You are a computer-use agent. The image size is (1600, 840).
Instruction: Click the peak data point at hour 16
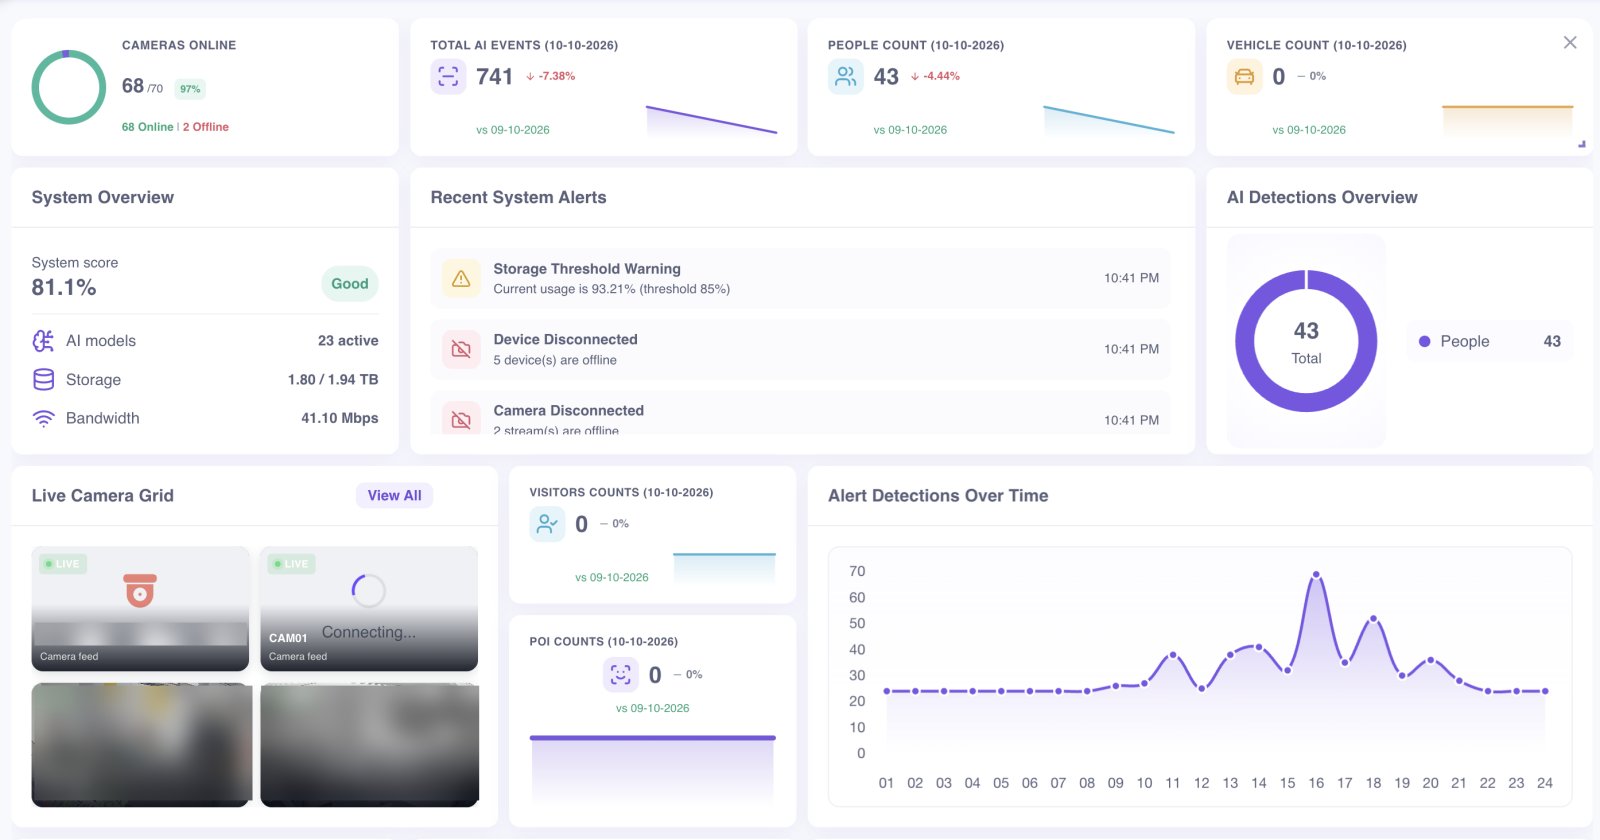1316,575
